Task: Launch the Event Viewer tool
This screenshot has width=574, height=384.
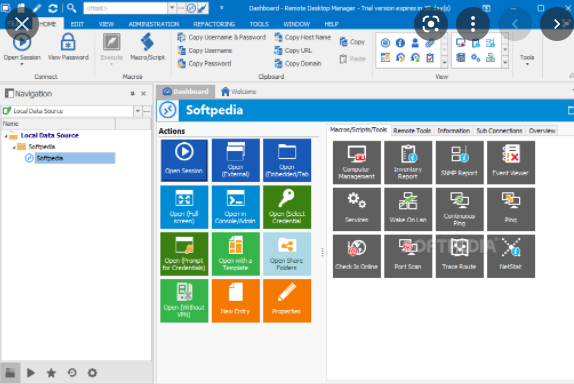Action: 511,163
